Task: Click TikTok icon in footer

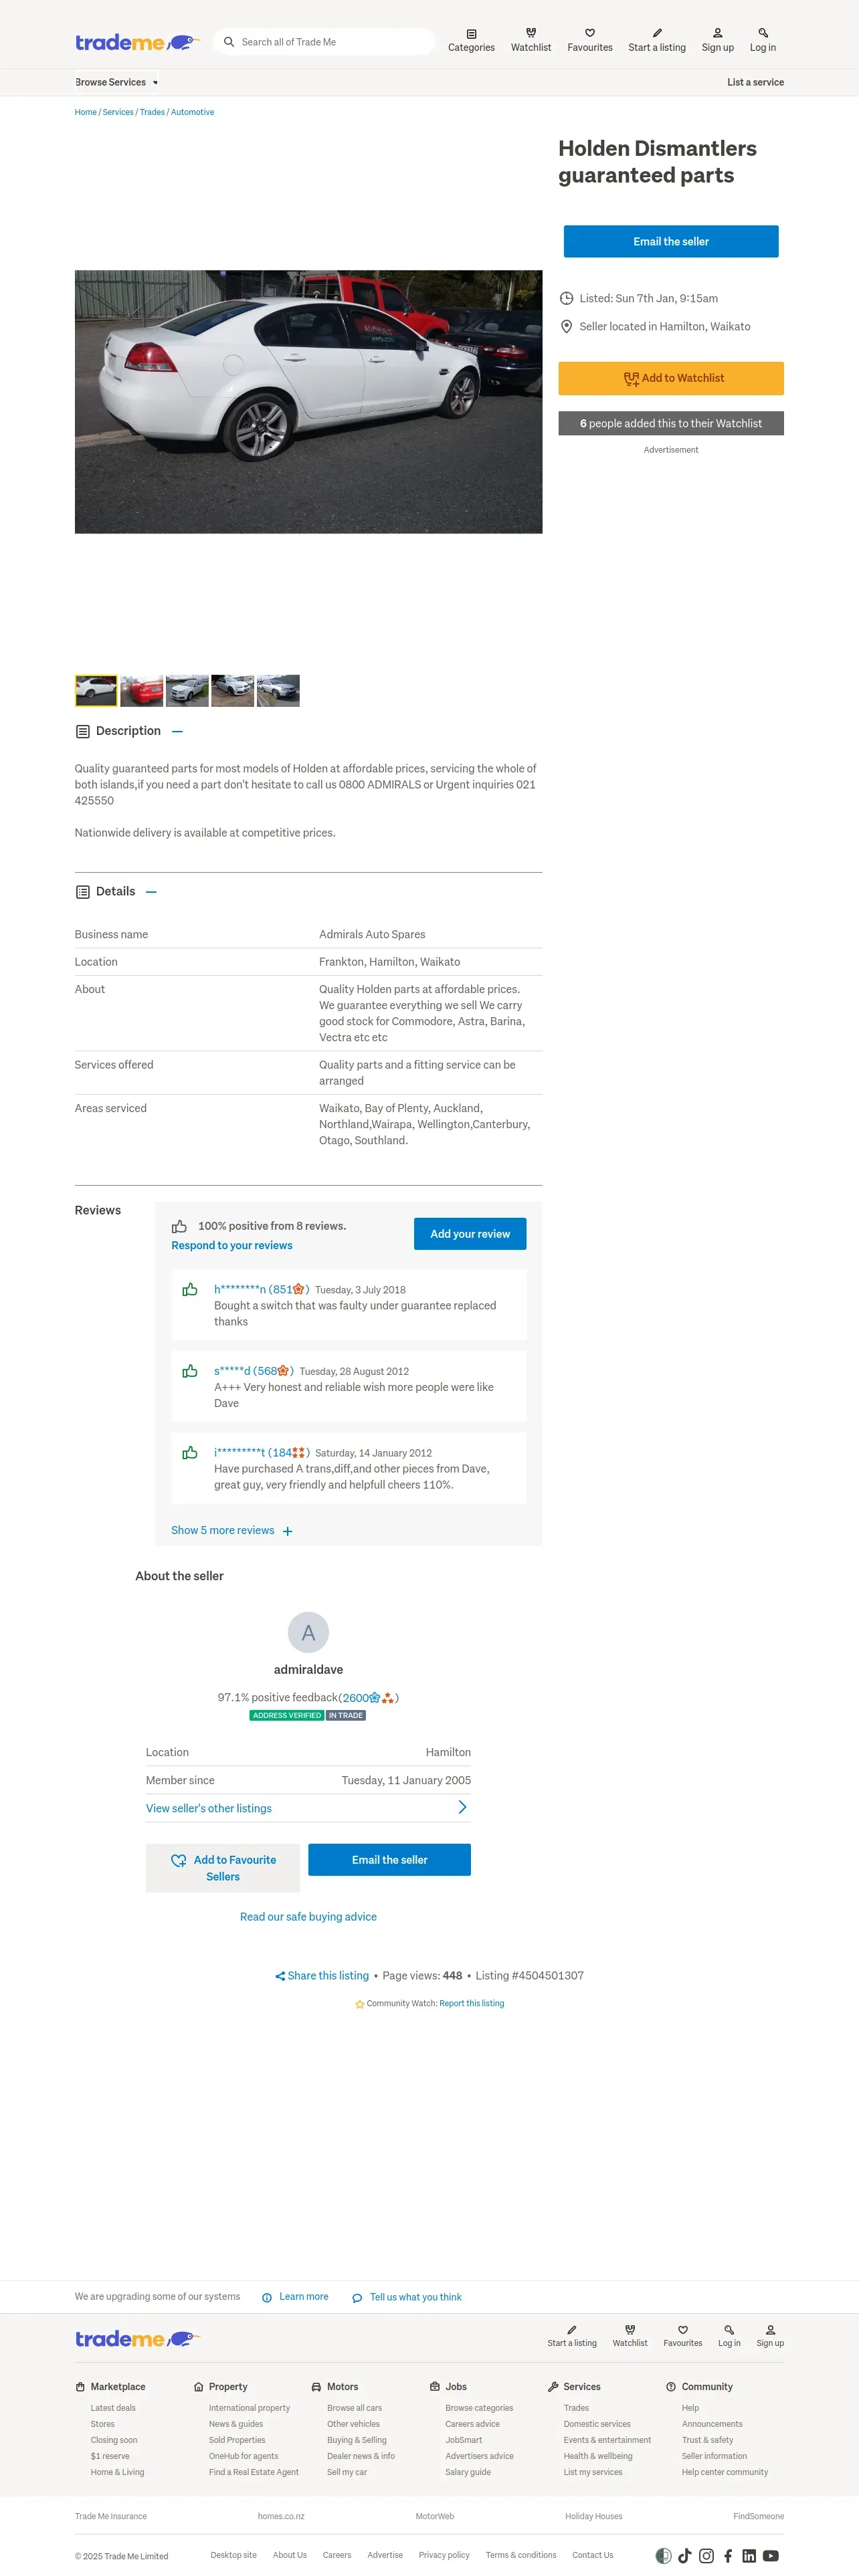Action: [685, 2555]
